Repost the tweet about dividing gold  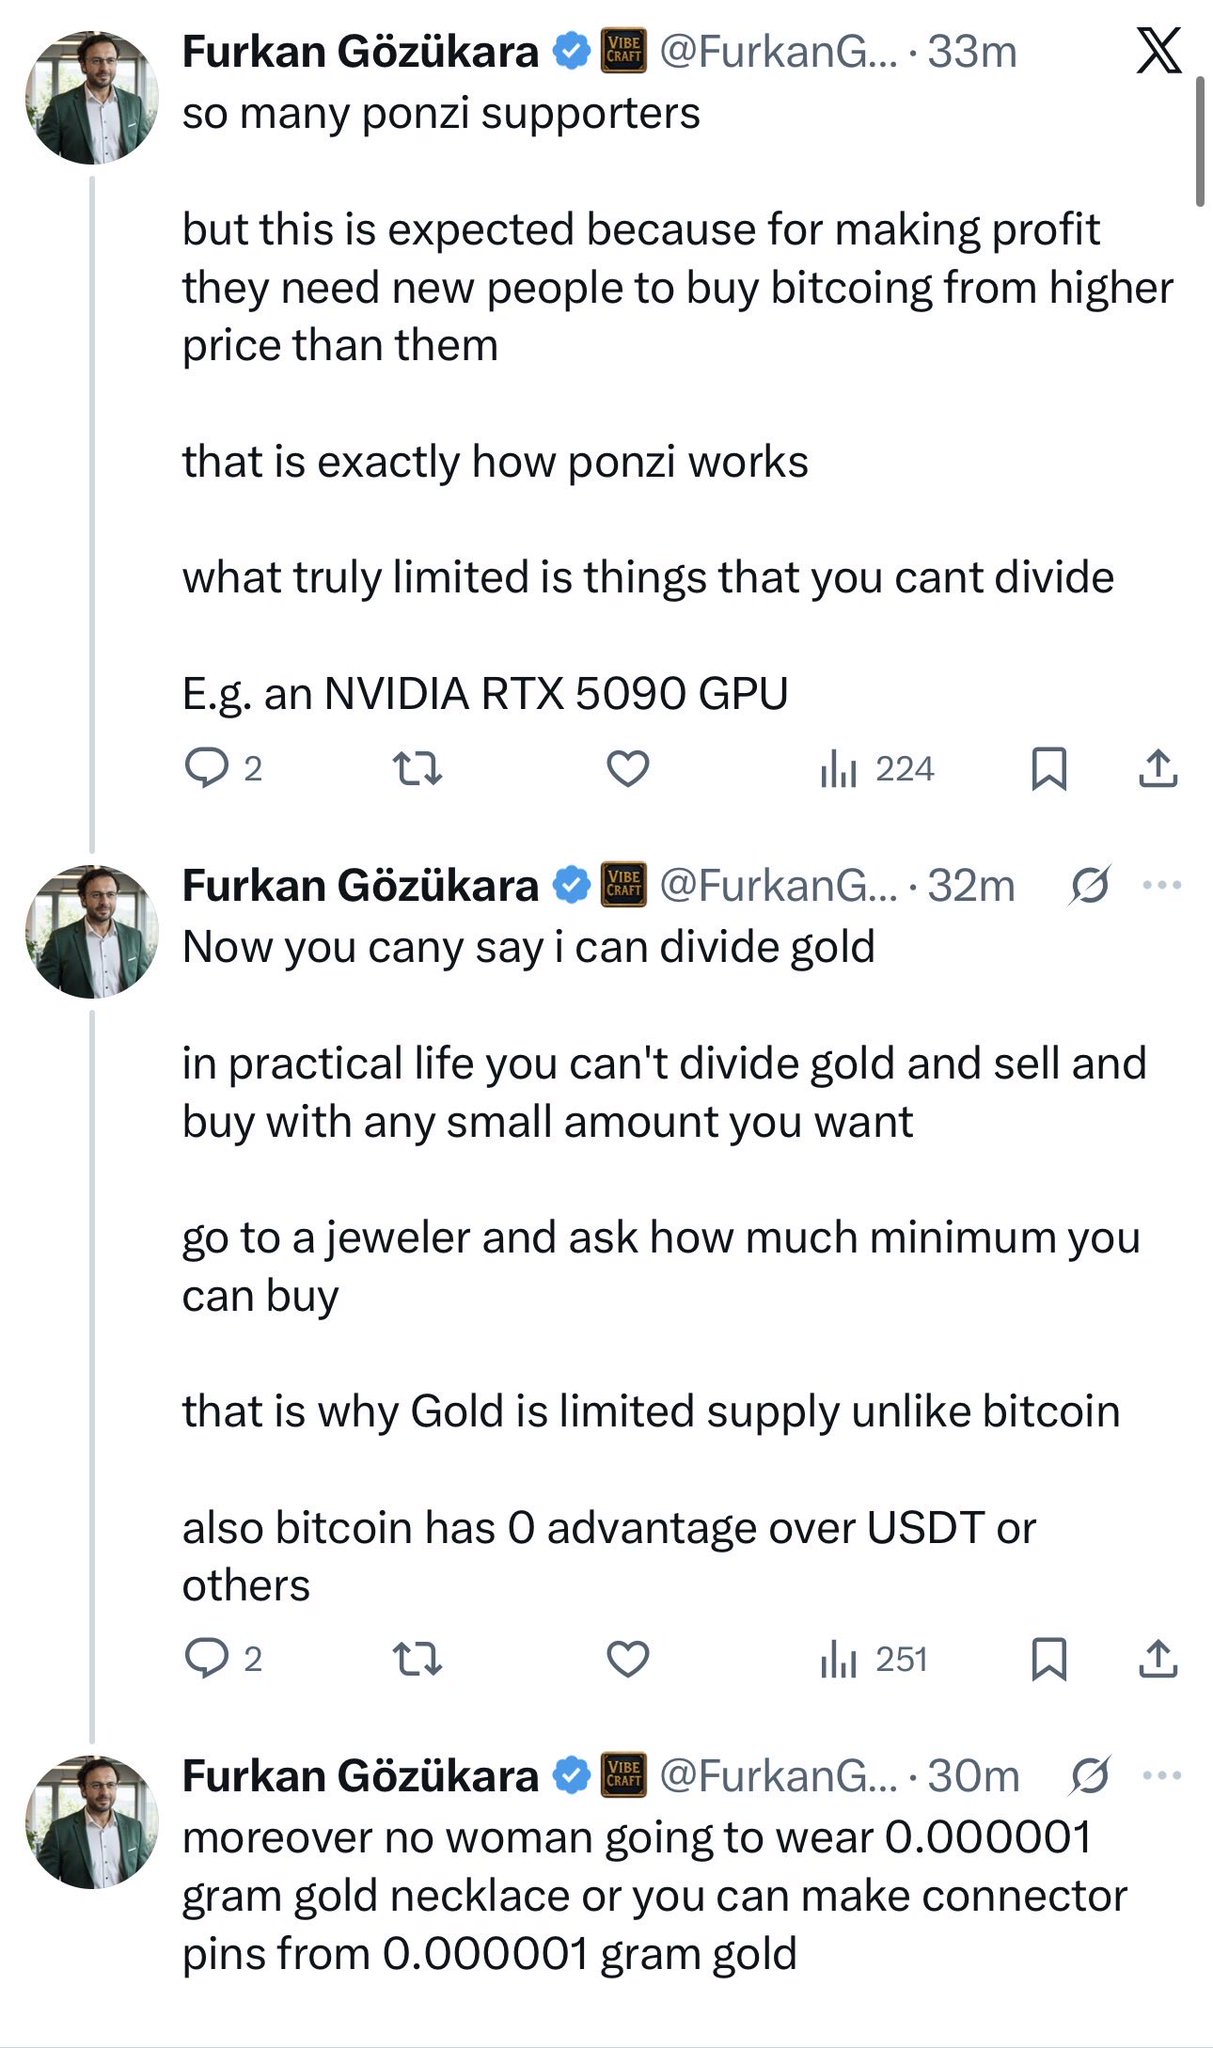(417, 1659)
